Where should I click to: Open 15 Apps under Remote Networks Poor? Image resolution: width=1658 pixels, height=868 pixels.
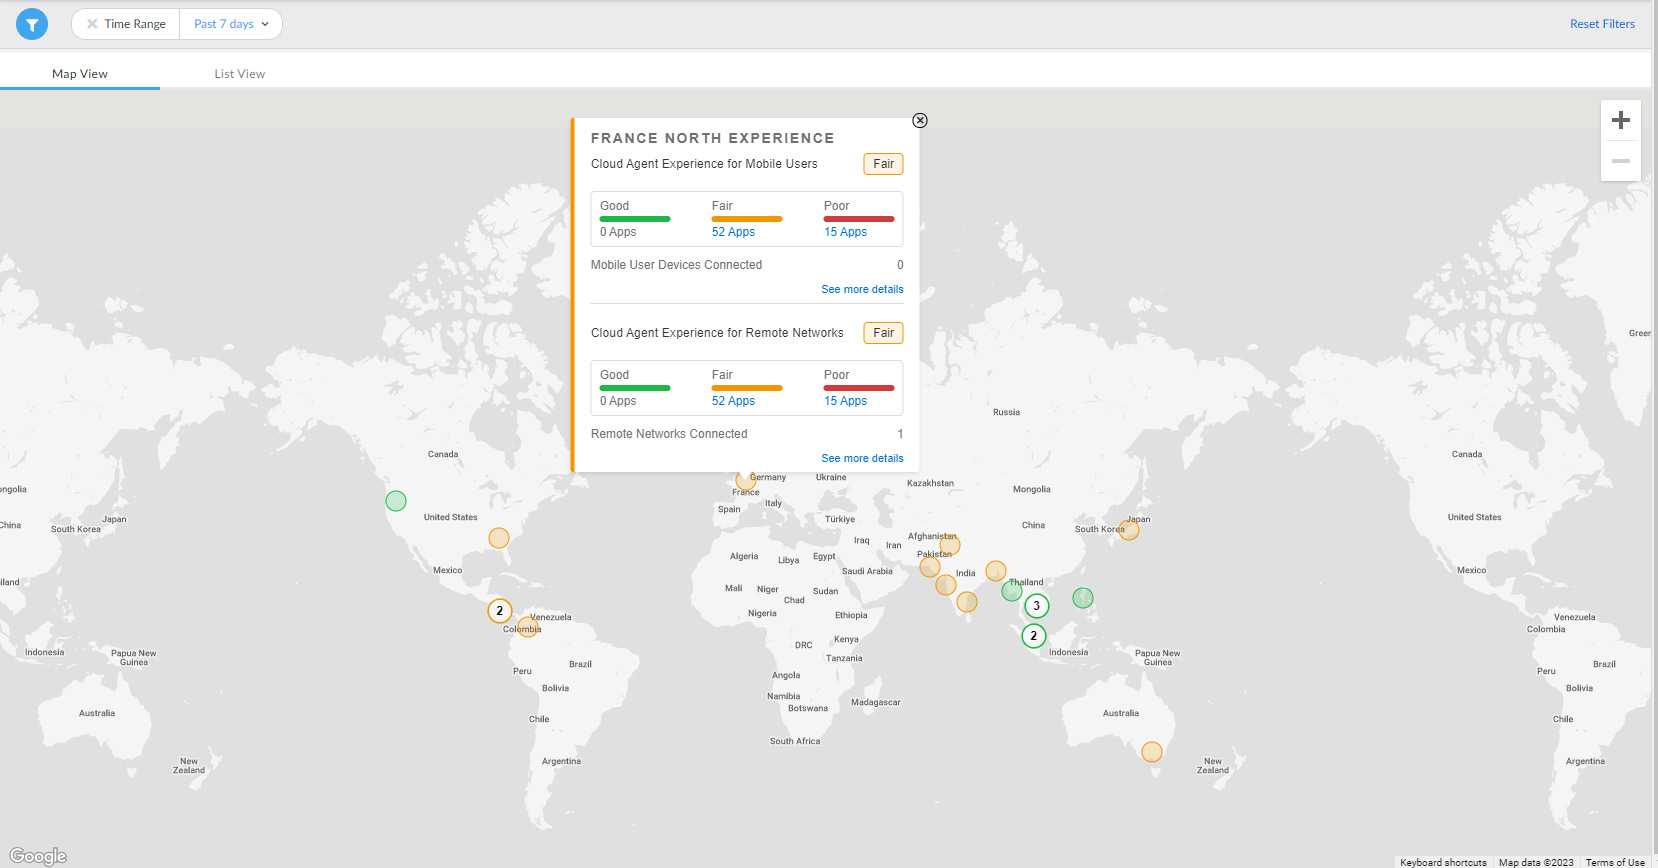845,401
